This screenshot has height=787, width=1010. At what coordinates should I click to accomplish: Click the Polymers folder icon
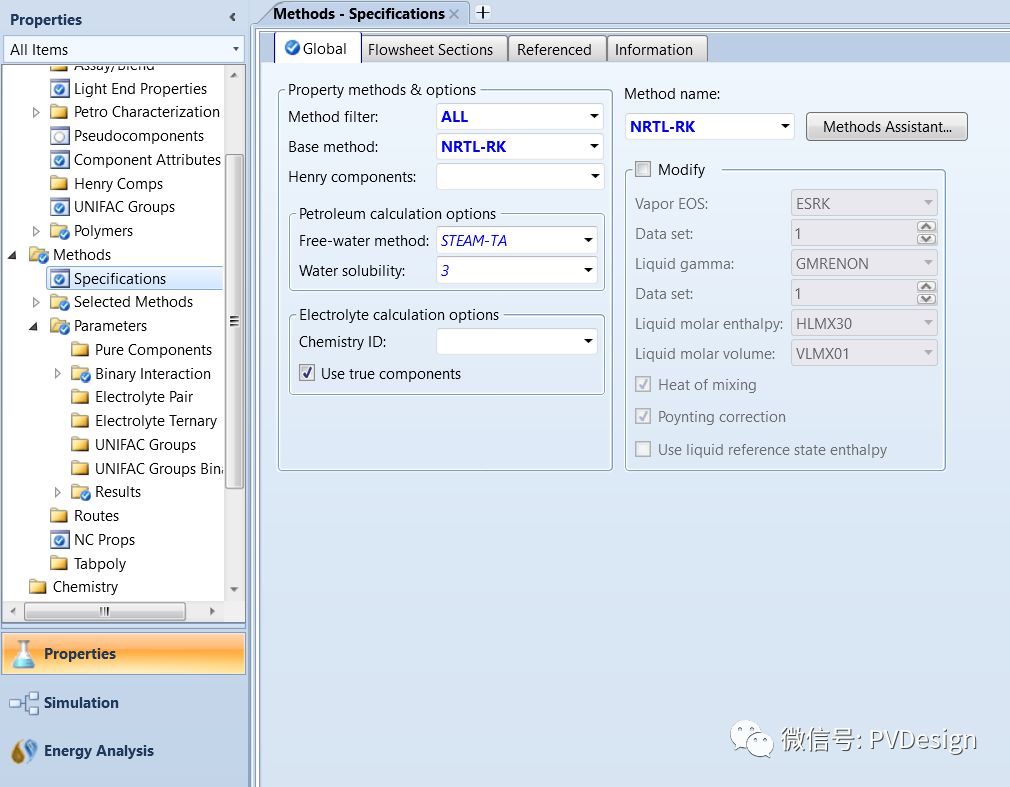pyautogui.click(x=59, y=231)
